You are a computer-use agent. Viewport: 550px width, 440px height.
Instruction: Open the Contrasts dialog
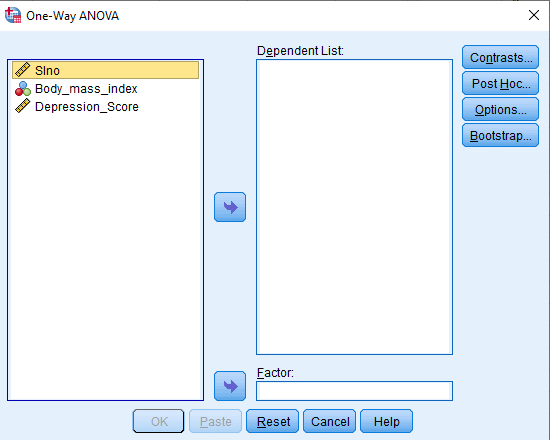[501, 58]
